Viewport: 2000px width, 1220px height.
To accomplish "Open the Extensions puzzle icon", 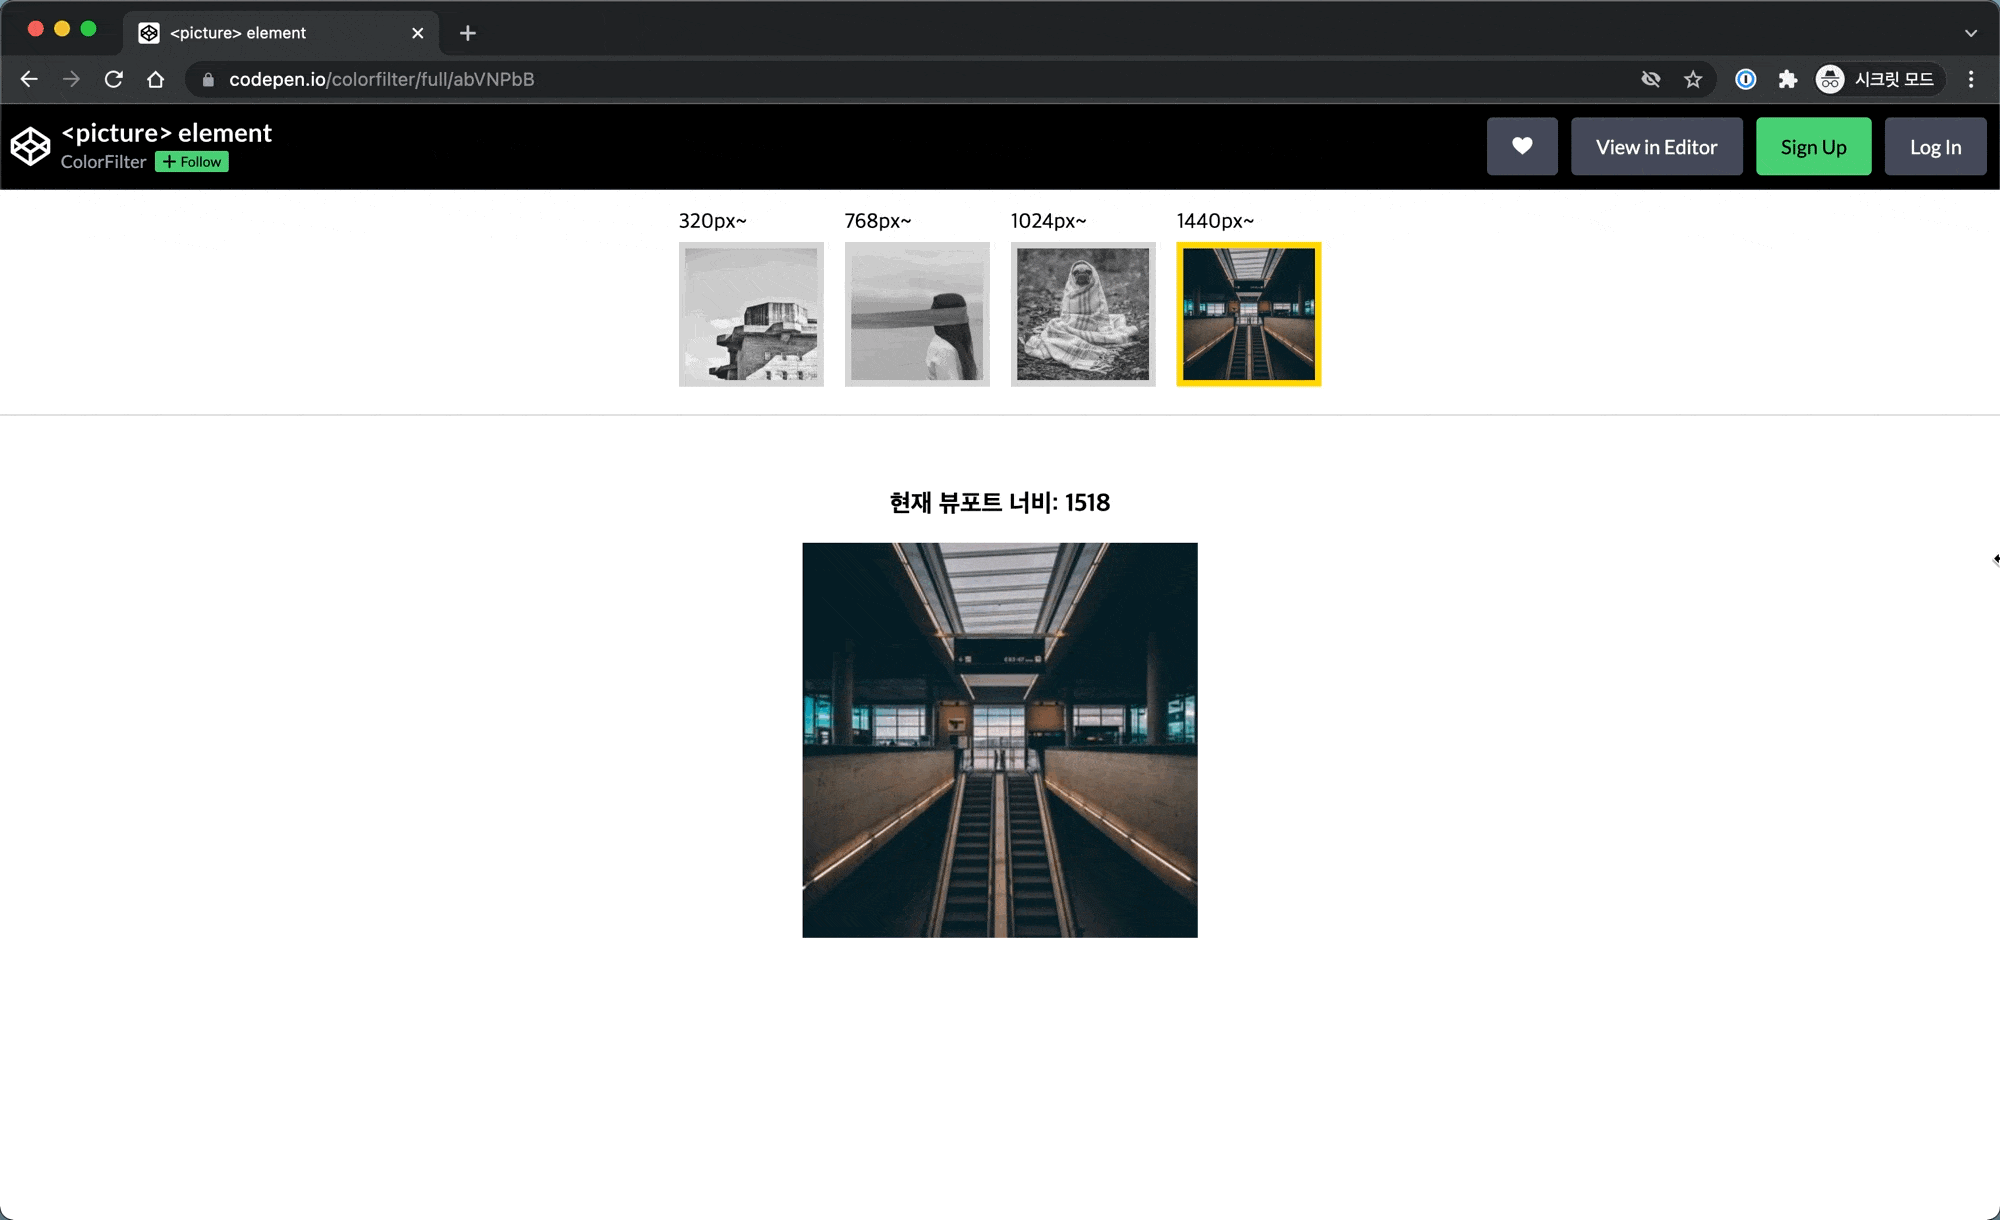I will (1787, 79).
